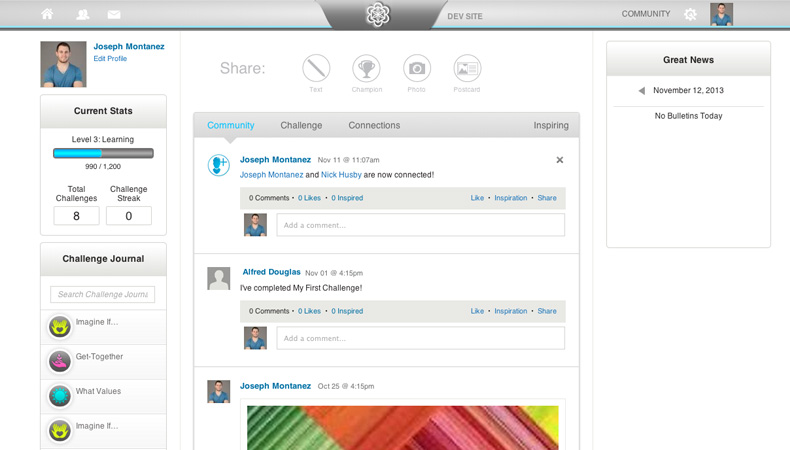Open the connections people icon in top bar
Image resolution: width=790 pixels, height=450 pixels.
83,15
